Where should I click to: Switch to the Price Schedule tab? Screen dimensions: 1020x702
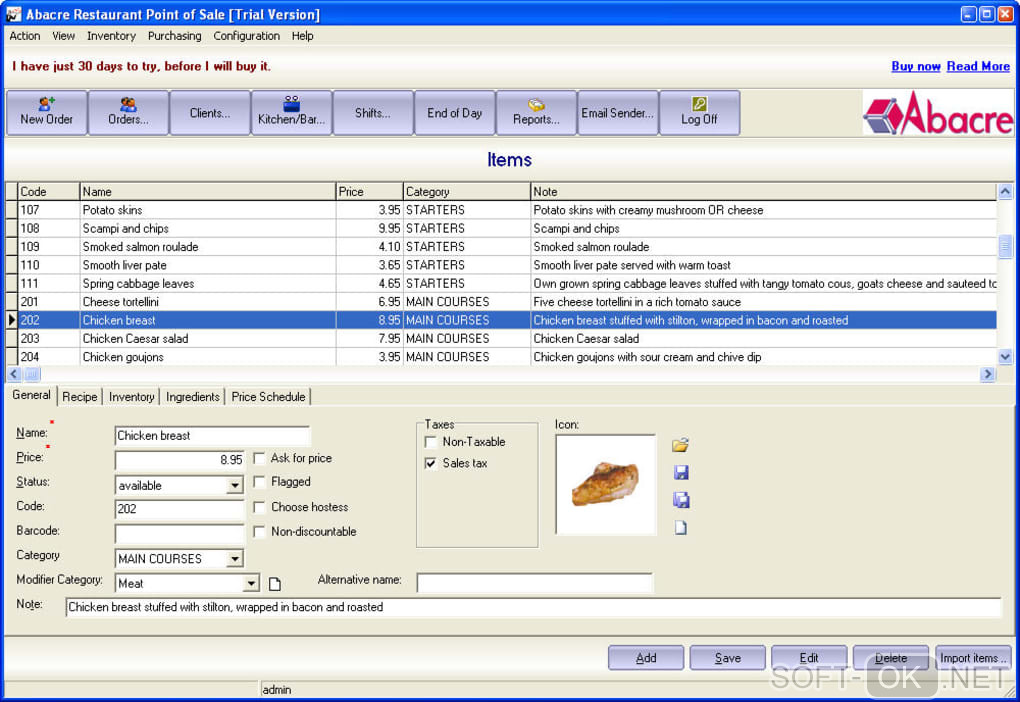[268, 396]
